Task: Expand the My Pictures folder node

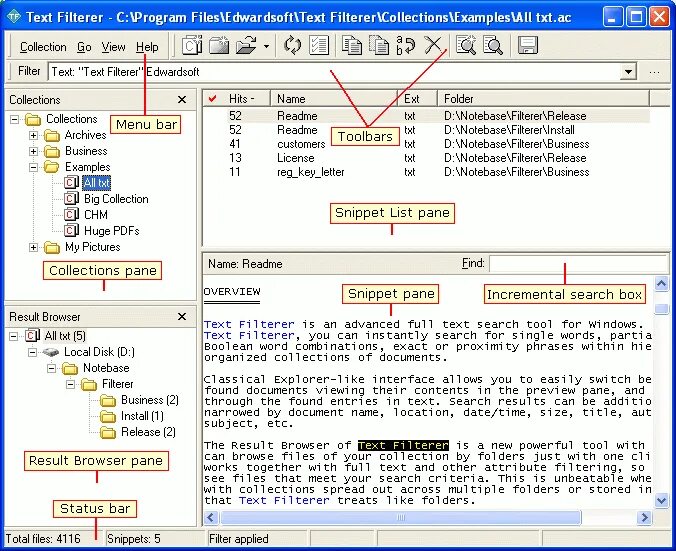Action: point(33,247)
